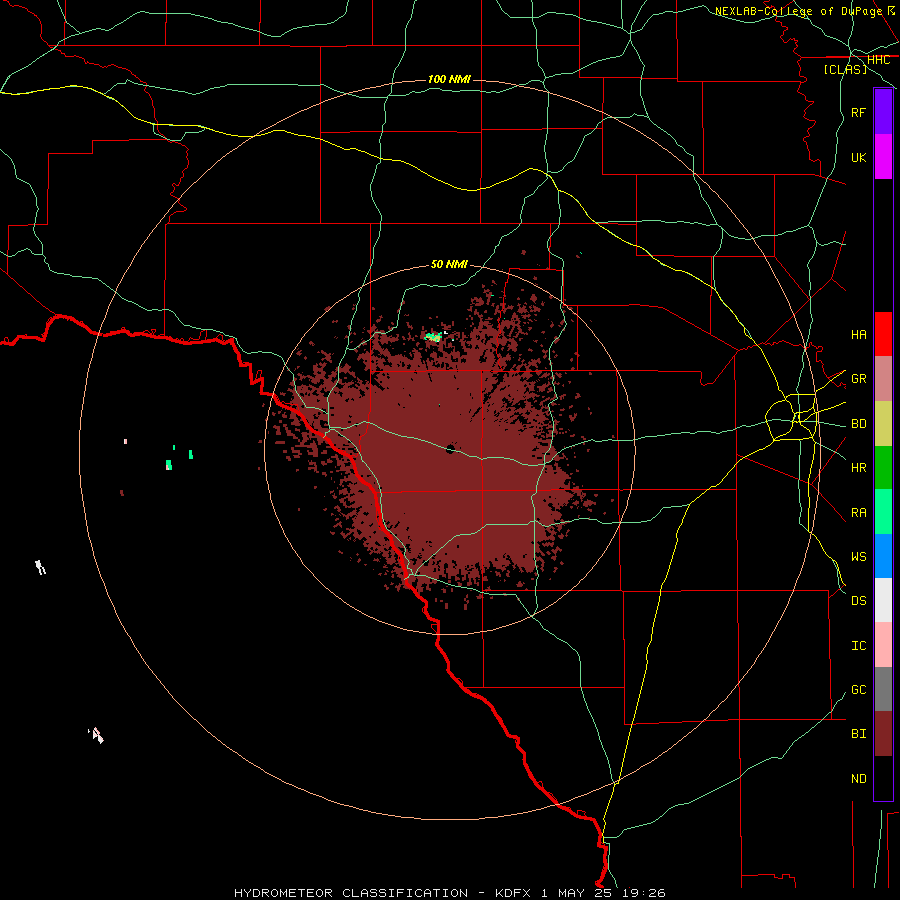Click the WS legend label
Viewport: 900px width, 900px height.
[x=858, y=557]
